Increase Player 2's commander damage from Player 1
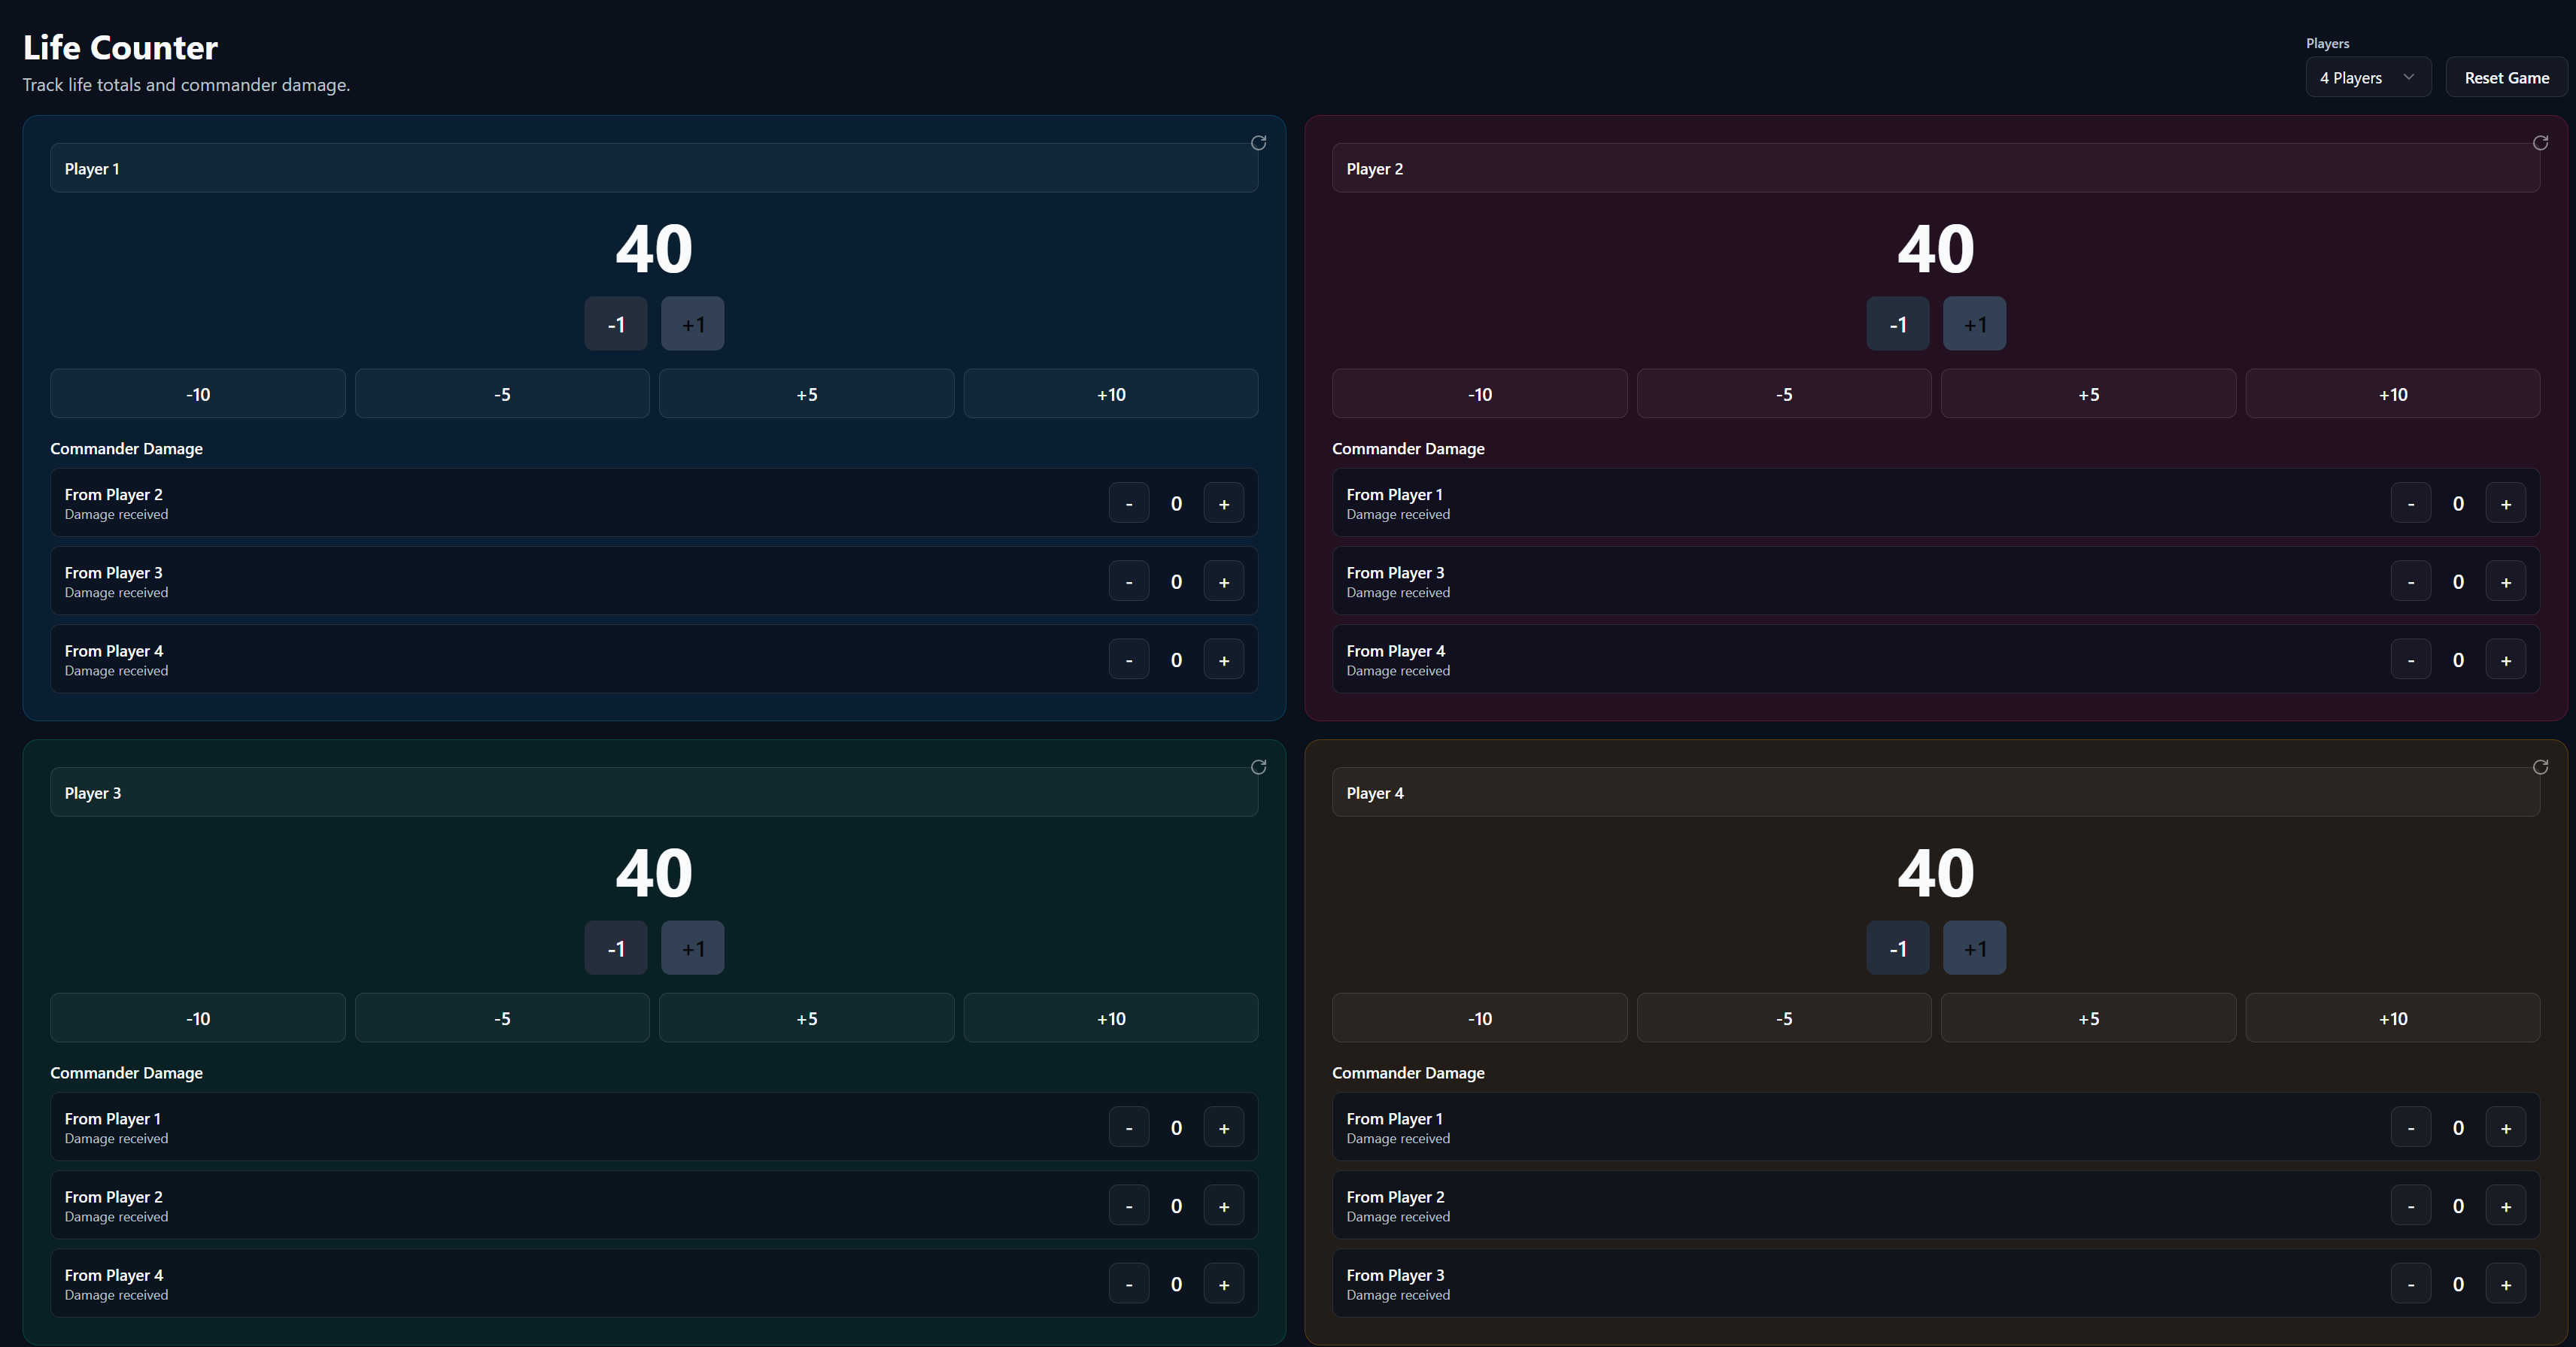Screen dimensions: 2576x1347 pyautogui.click(x=2505, y=504)
